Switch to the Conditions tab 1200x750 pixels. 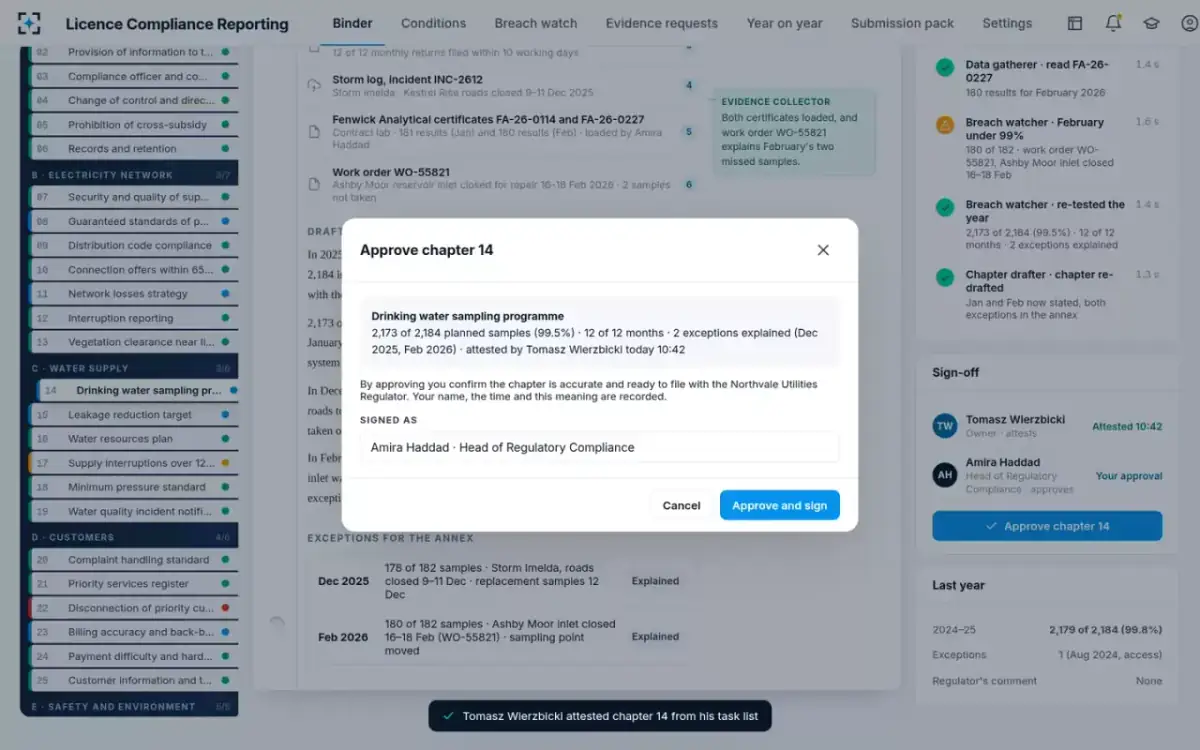(433, 23)
